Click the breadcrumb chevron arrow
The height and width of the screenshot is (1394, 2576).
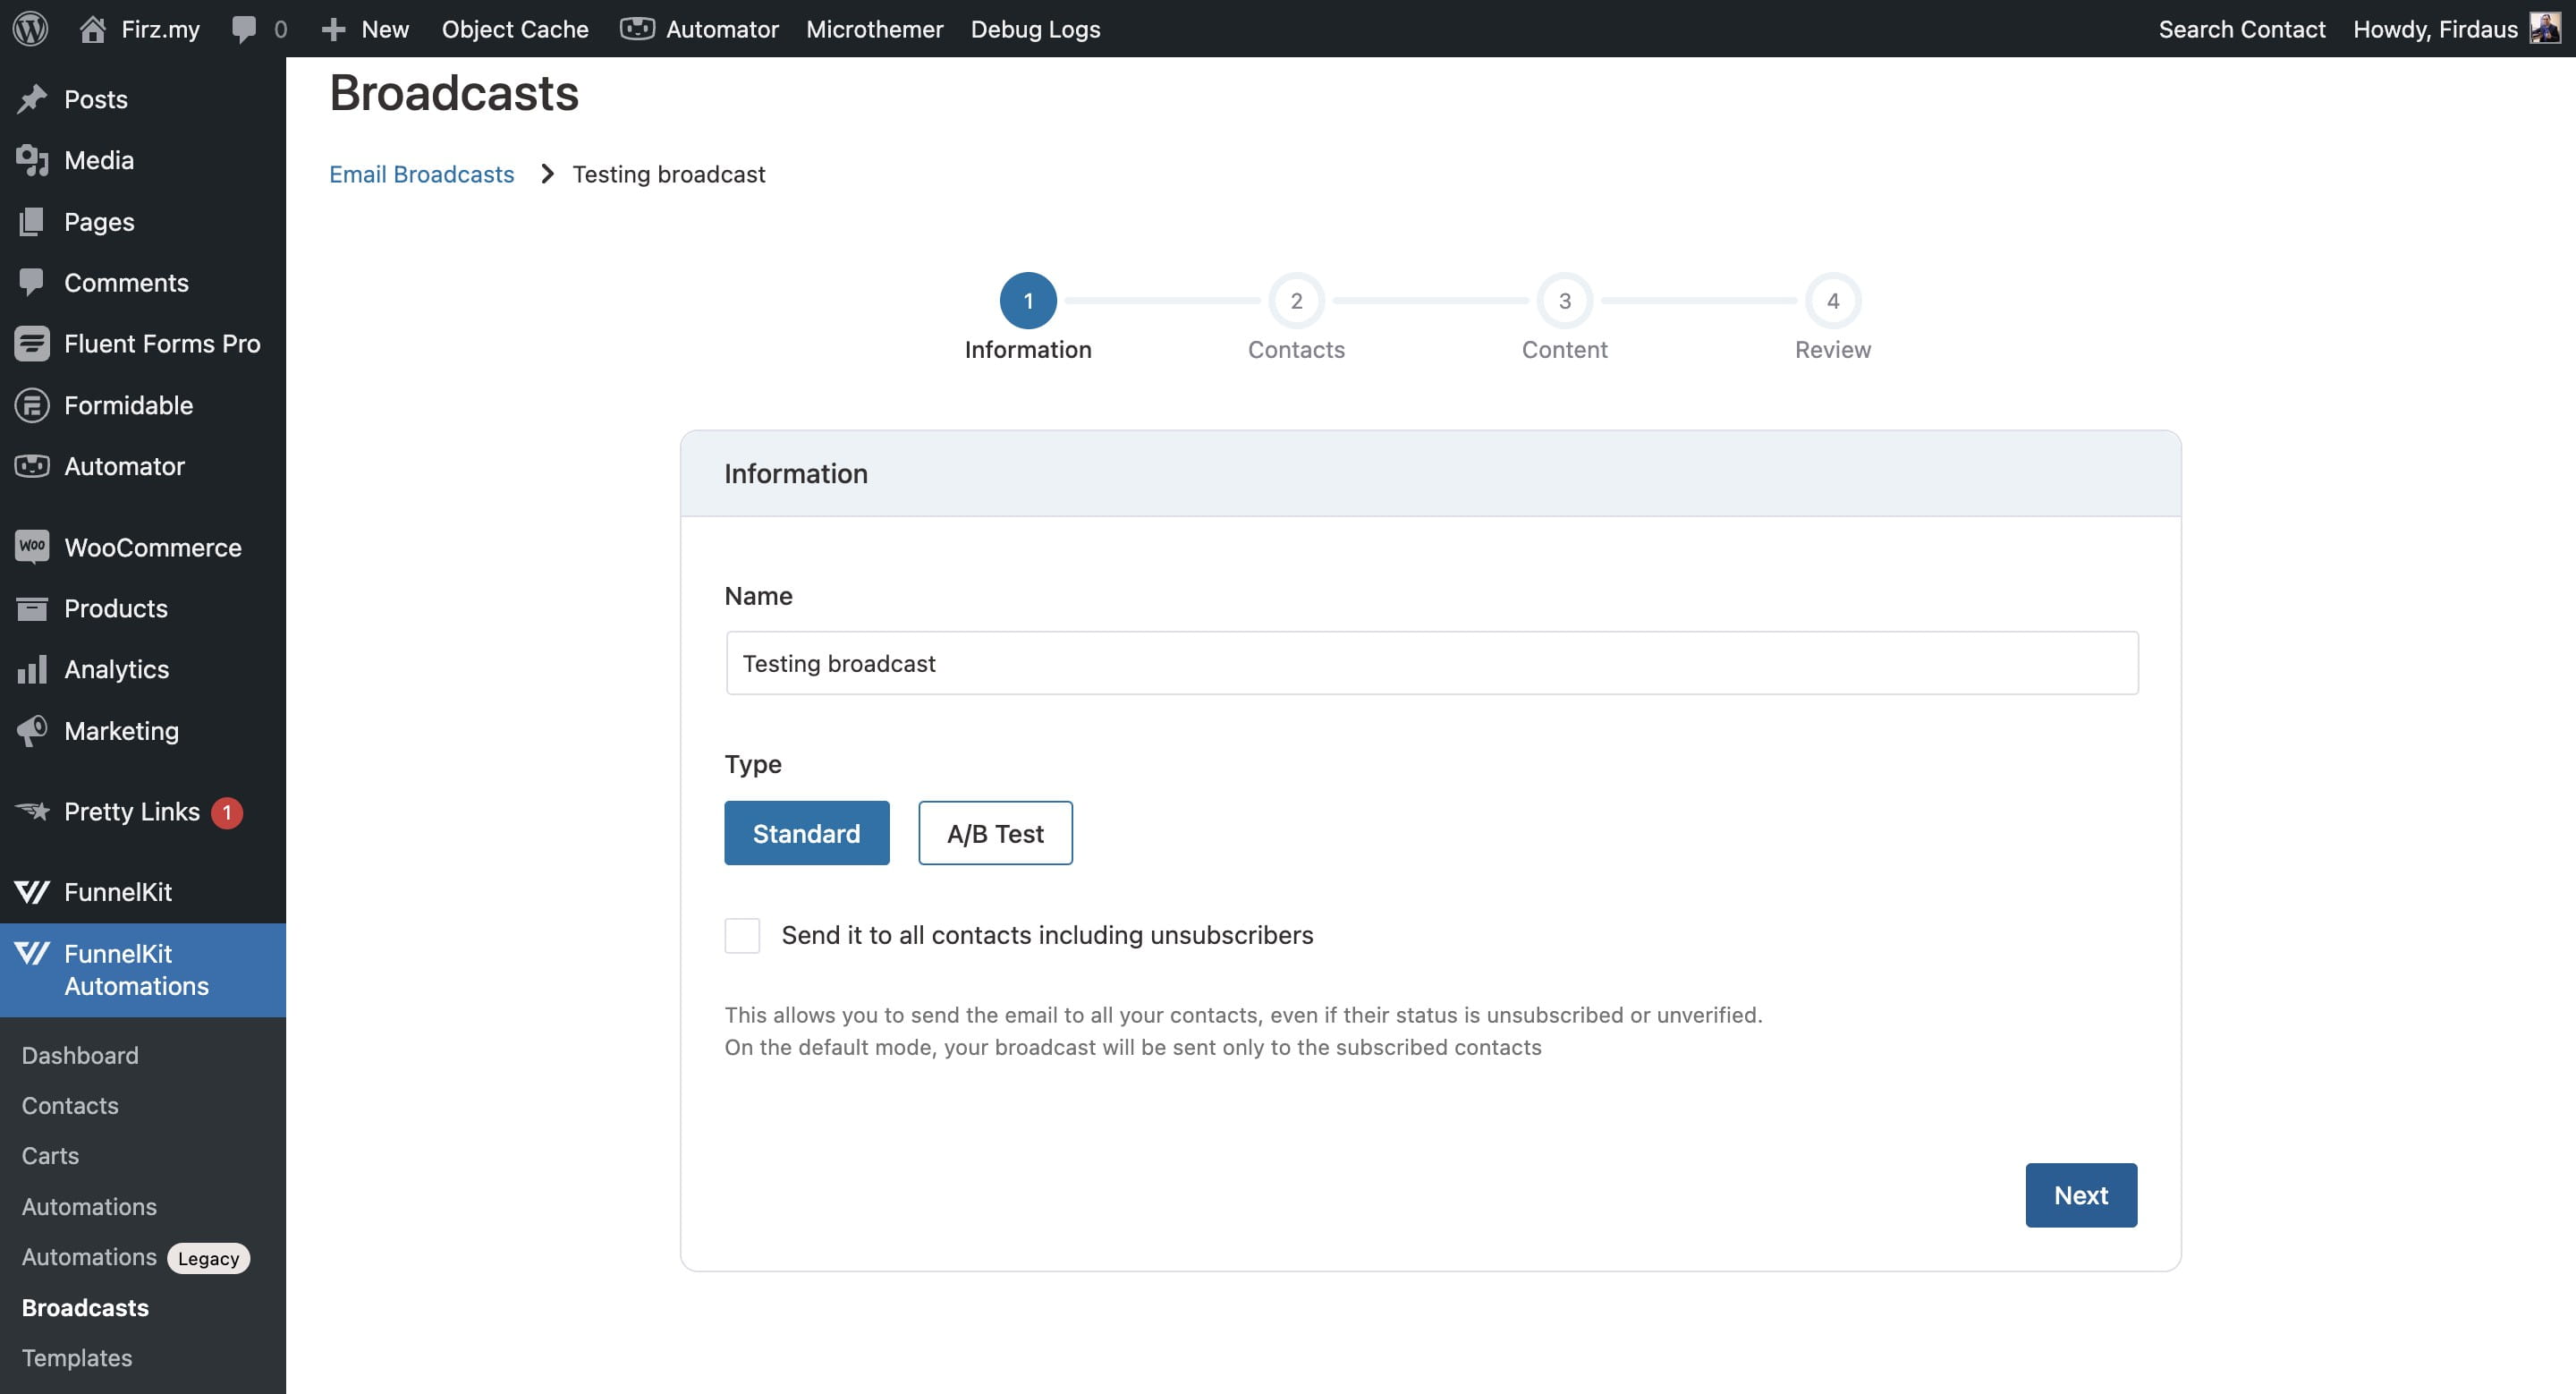click(547, 174)
